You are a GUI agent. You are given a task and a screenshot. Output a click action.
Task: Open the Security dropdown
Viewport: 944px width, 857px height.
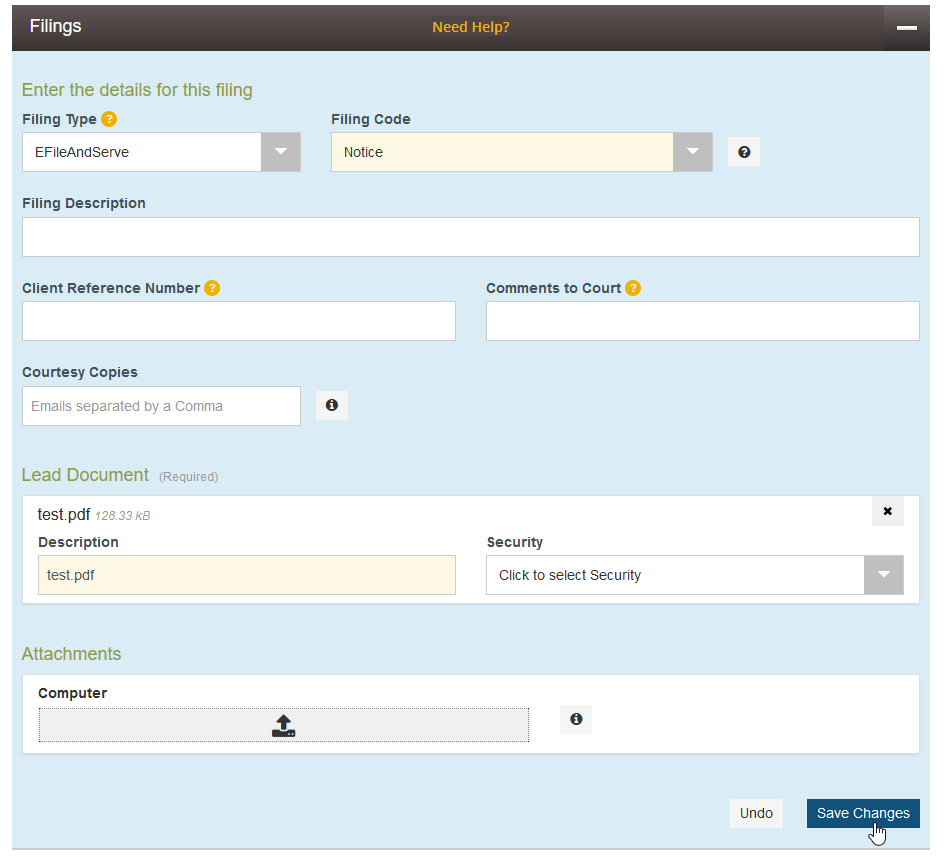pos(883,575)
